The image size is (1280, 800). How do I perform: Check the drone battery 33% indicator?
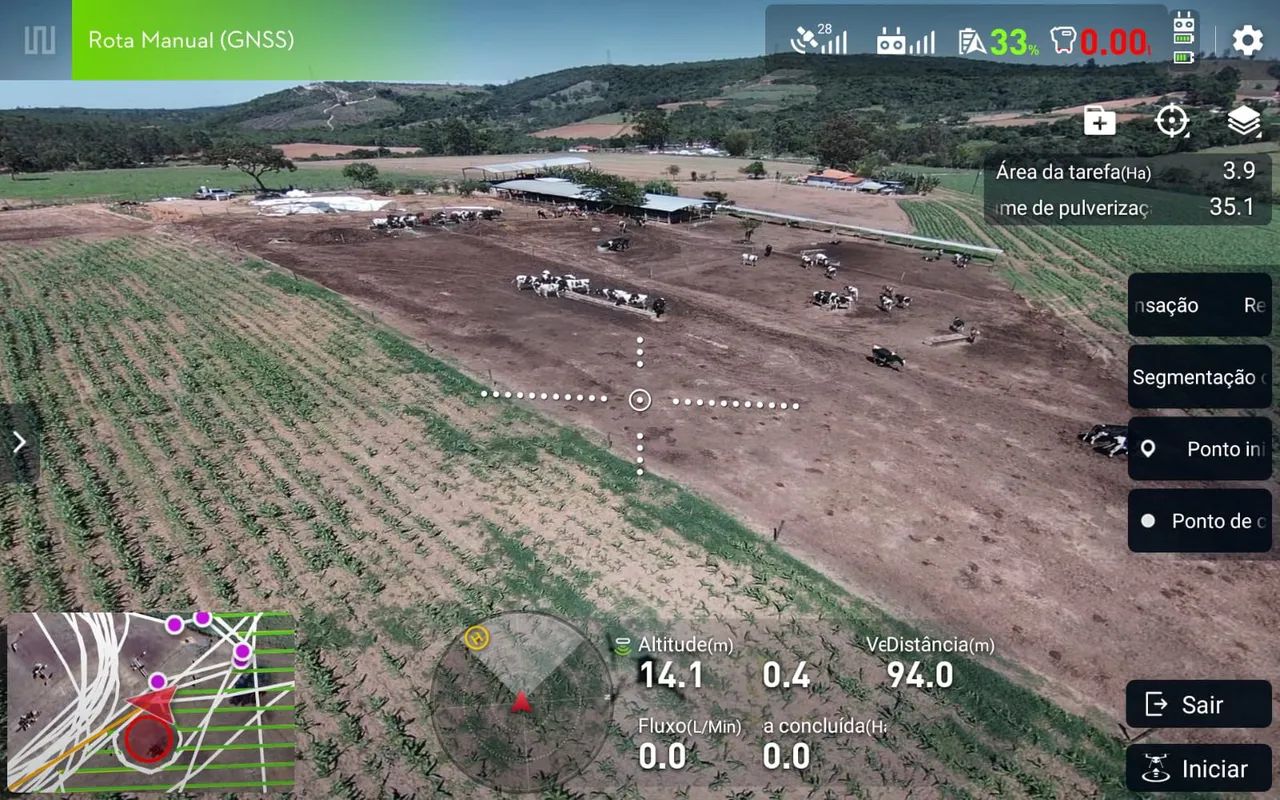[x=998, y=42]
